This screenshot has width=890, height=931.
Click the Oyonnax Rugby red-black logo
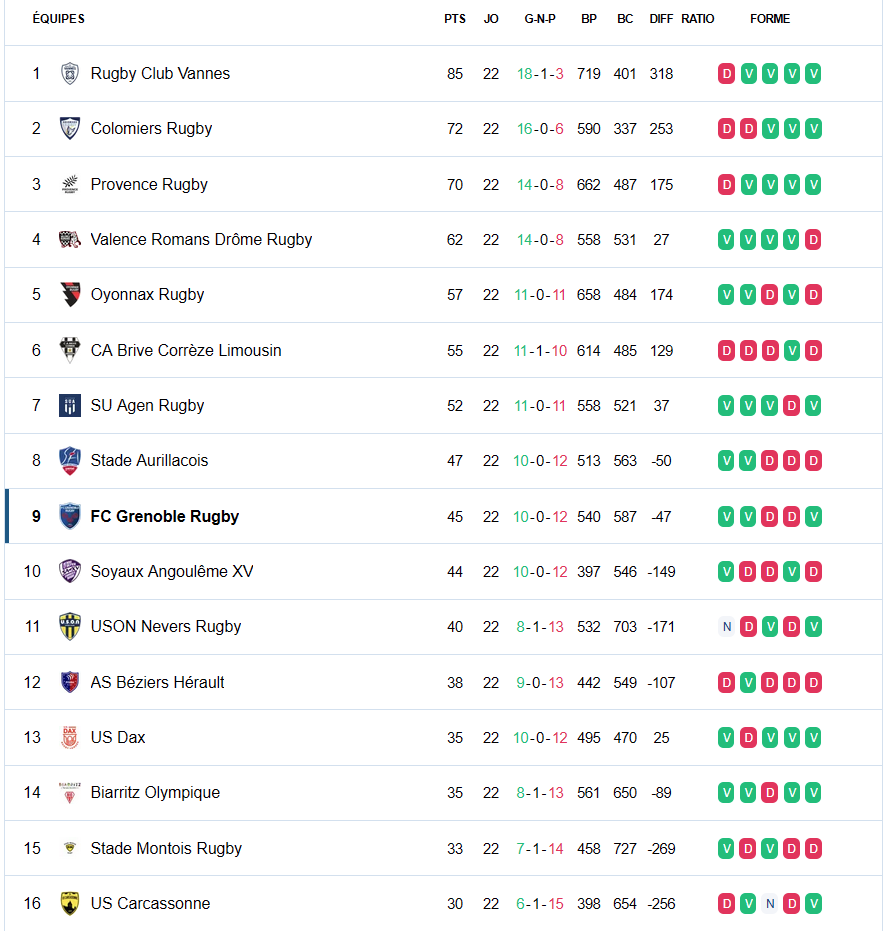click(x=69, y=295)
